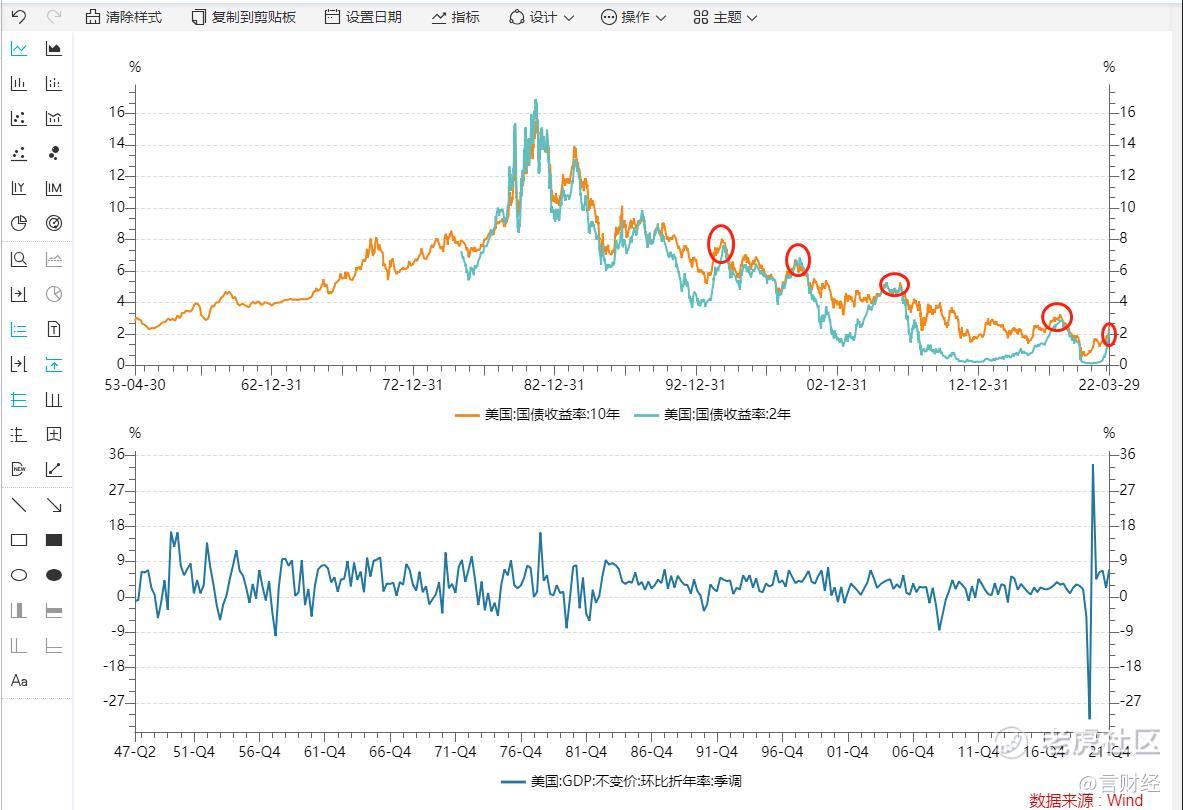Click the 22-03-29 date axis label
The width and height of the screenshot is (1183, 810).
(x=1109, y=385)
